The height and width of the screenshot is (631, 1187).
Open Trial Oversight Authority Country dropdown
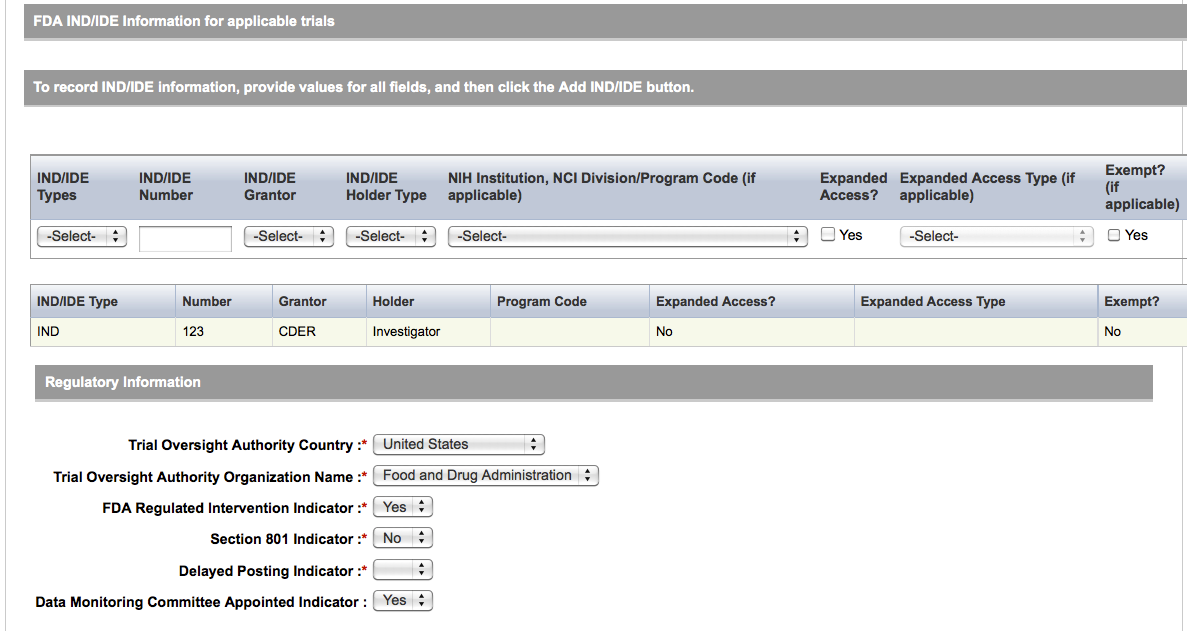[x=459, y=444]
